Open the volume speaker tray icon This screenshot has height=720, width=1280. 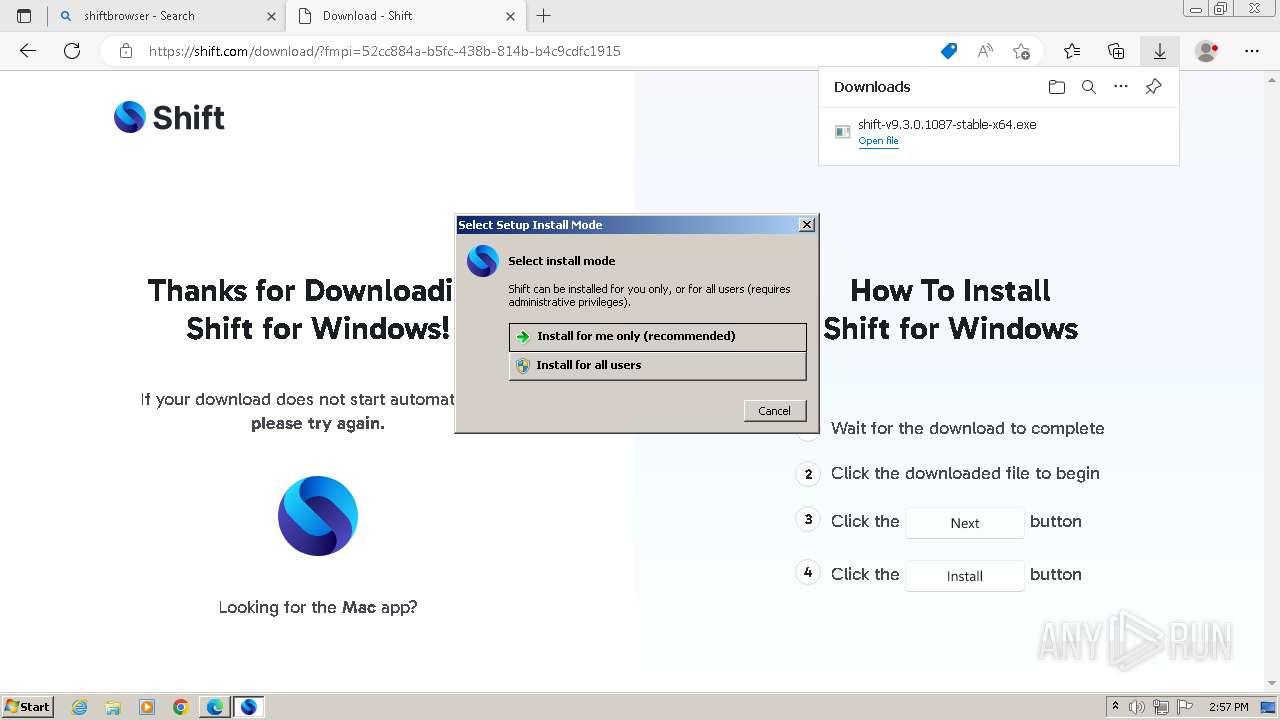pos(1137,707)
